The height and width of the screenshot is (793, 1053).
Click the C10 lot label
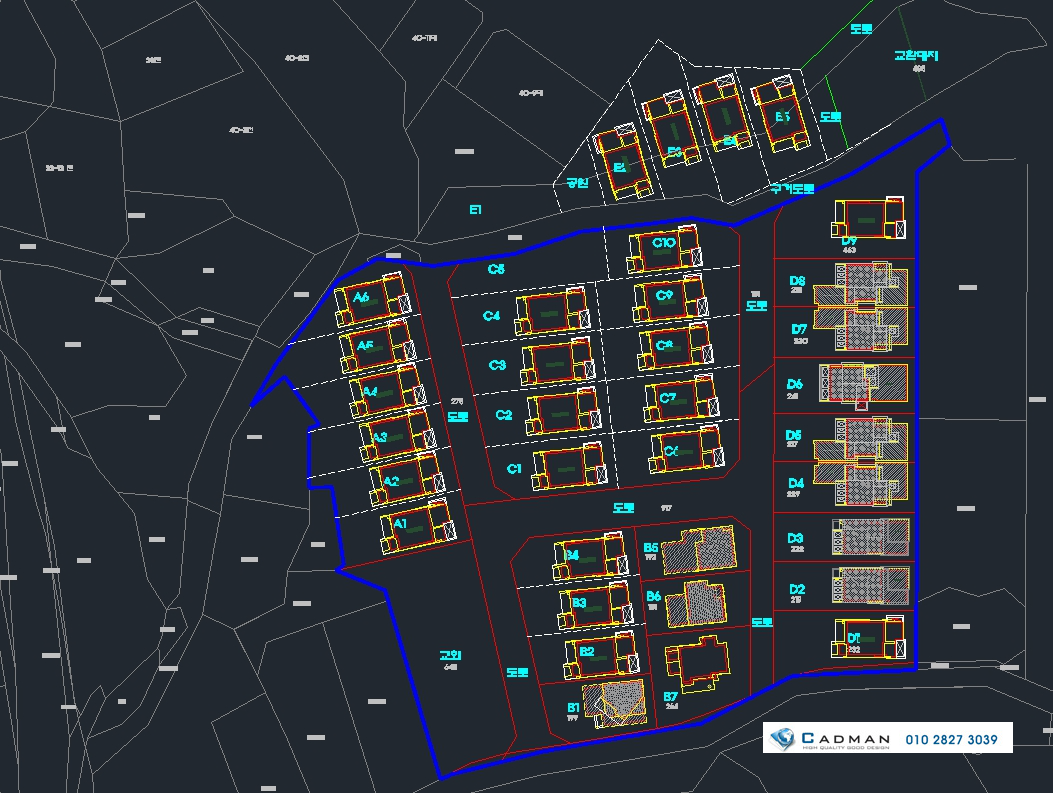[x=663, y=243]
